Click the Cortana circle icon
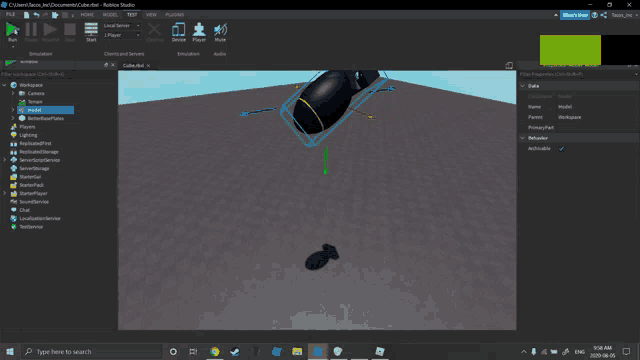The height and width of the screenshot is (360, 640). [173, 351]
